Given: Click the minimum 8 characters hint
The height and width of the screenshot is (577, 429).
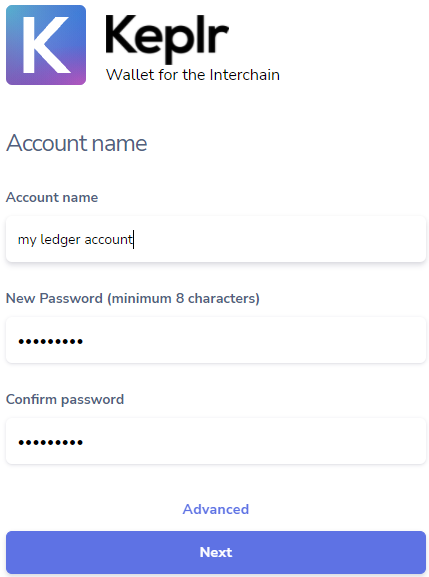Looking at the screenshot, I should pyautogui.click(x=183, y=298).
